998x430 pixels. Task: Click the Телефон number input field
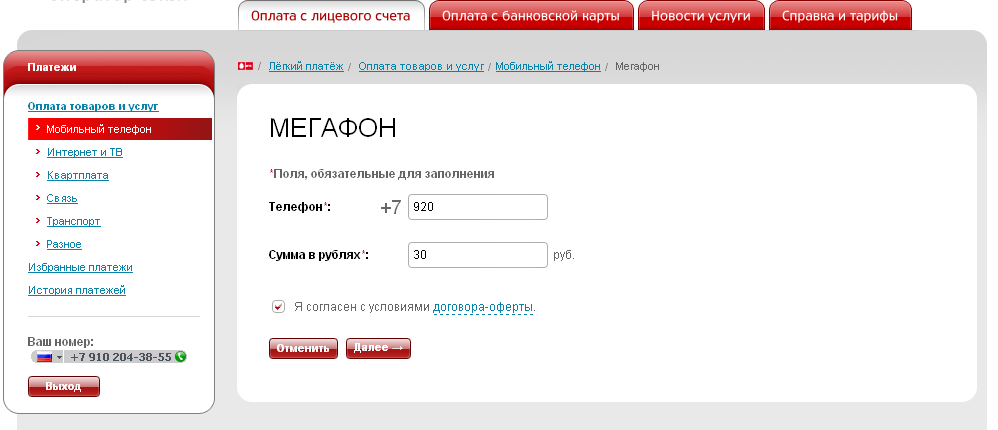point(478,207)
